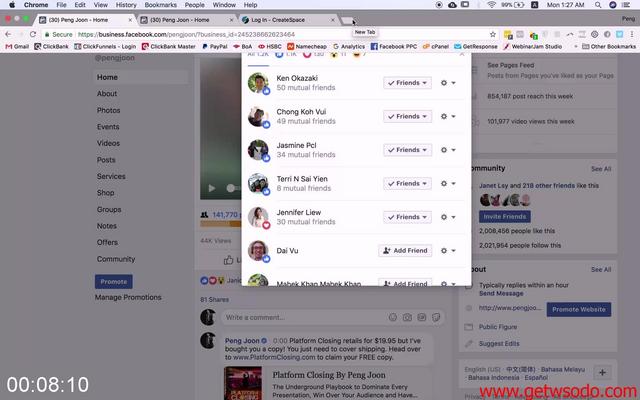Open Friends dropdown for Jennifer Liew
This screenshot has height=400, width=640.
pos(407,217)
